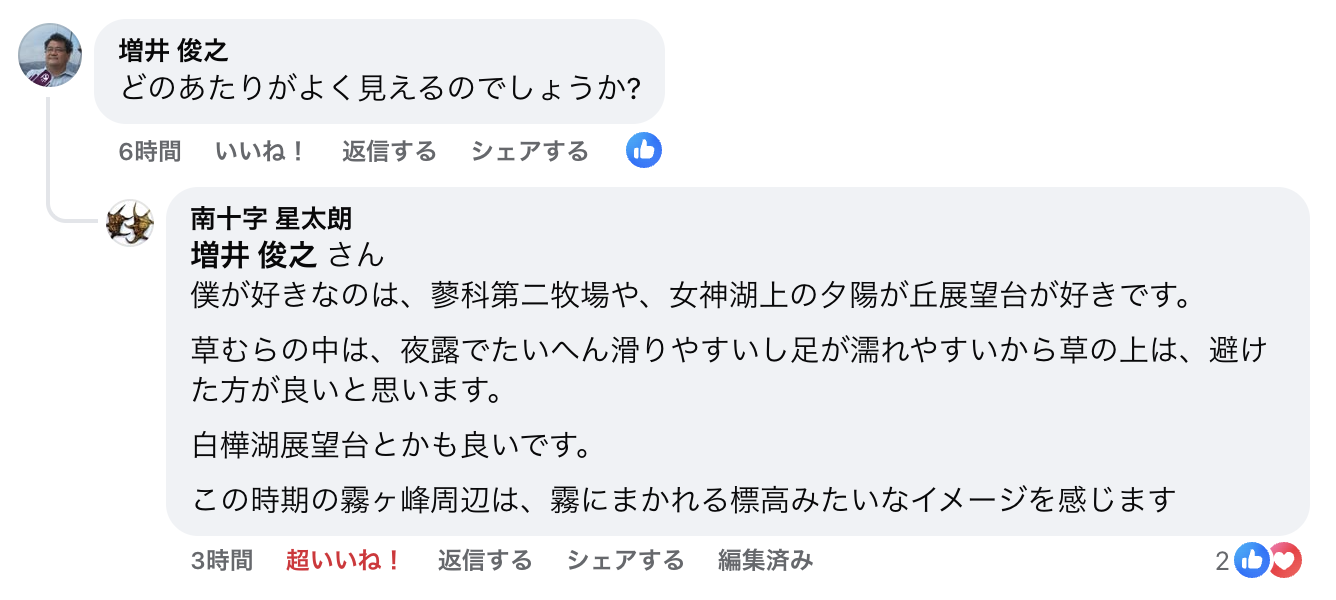
Task: Open 南十字 星太朗's profile avatar
Action: 130,222
